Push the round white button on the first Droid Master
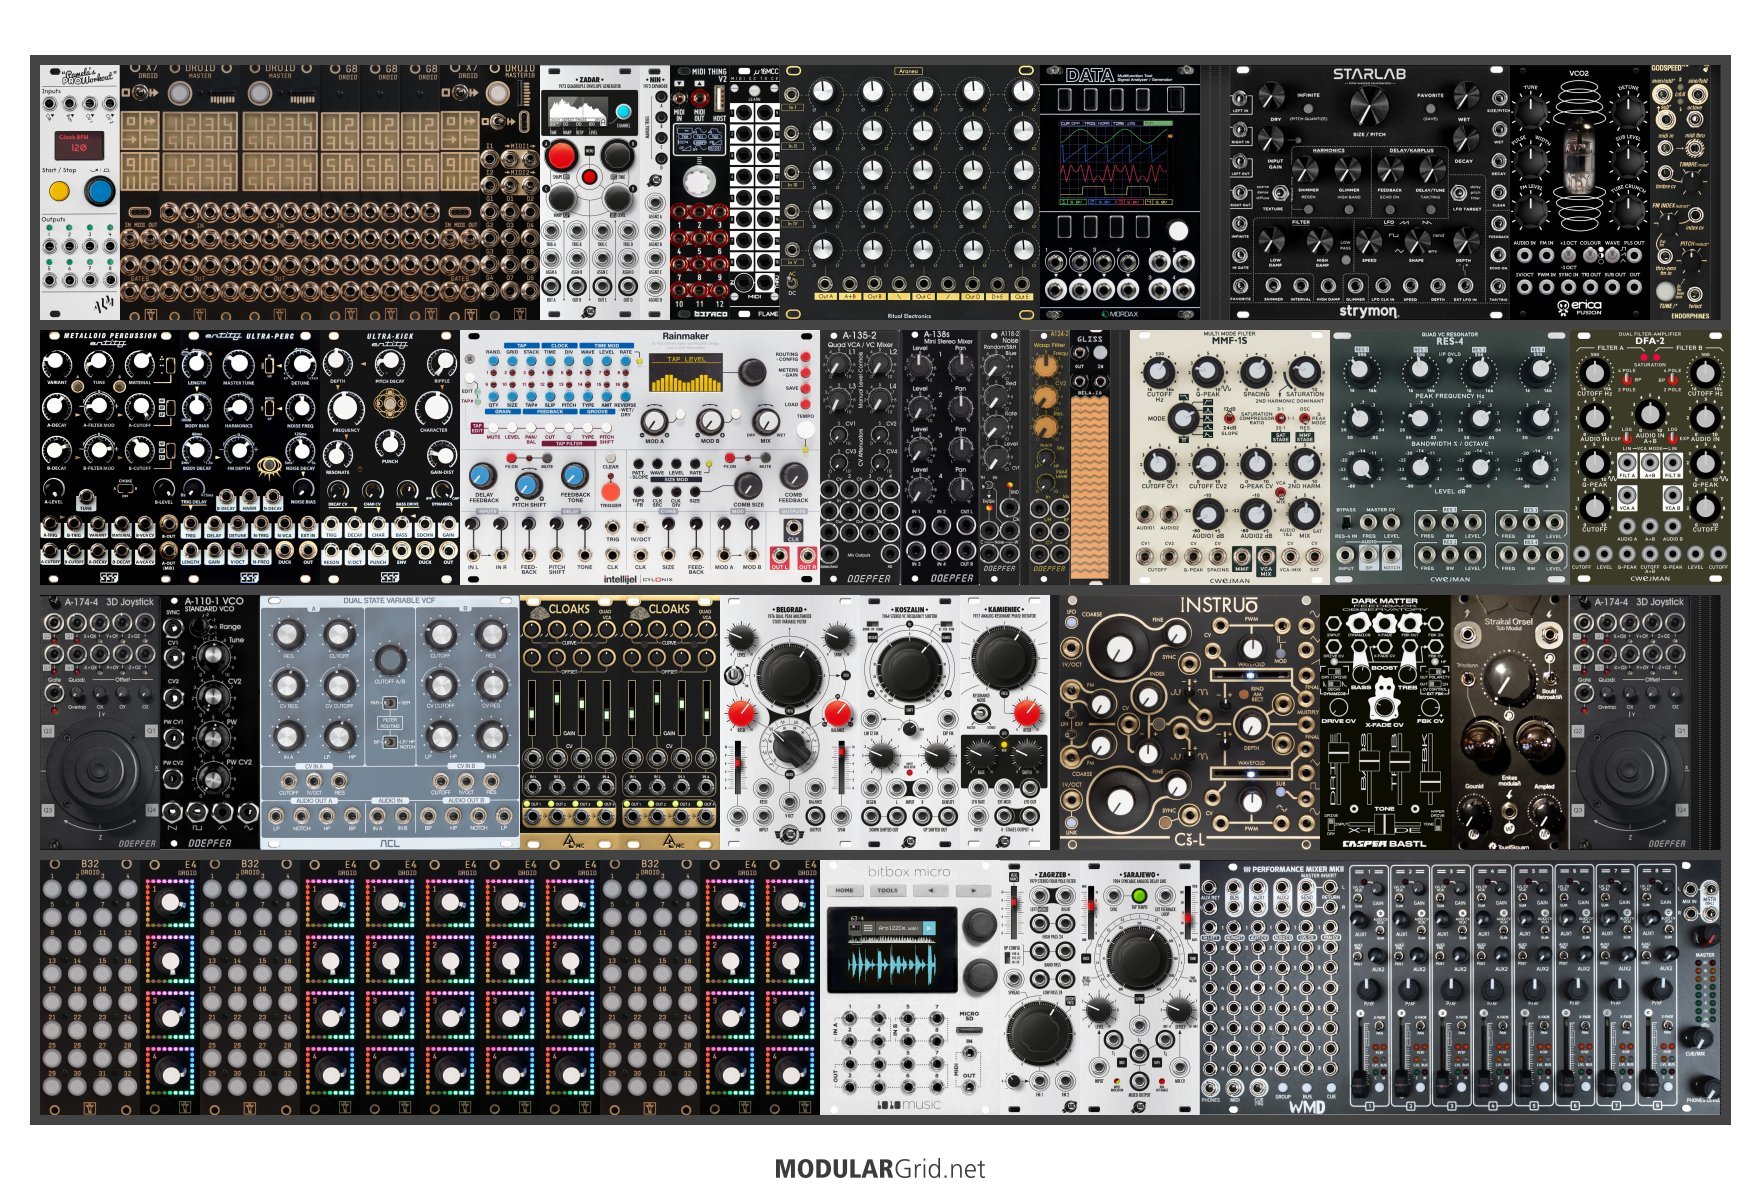 [x=179, y=94]
